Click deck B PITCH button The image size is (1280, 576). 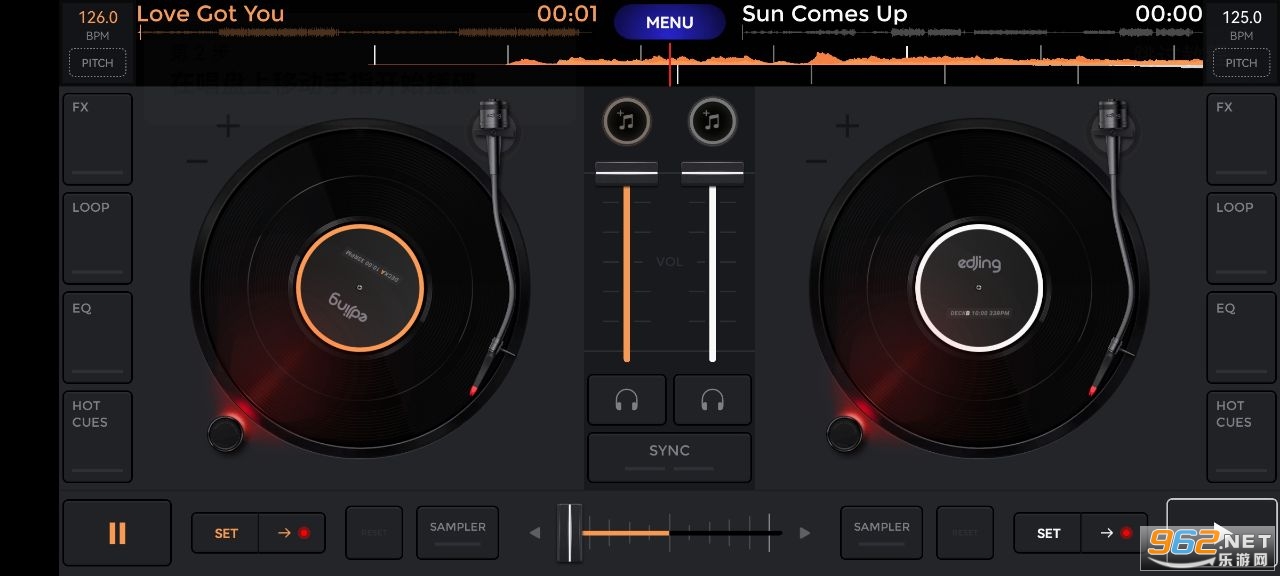[x=1241, y=62]
